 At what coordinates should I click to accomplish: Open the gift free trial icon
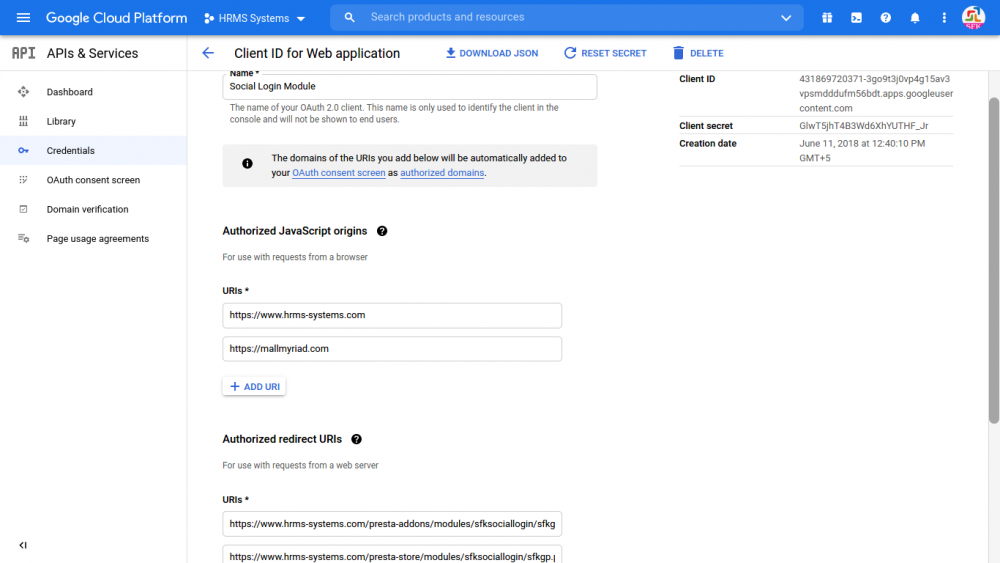(827, 18)
